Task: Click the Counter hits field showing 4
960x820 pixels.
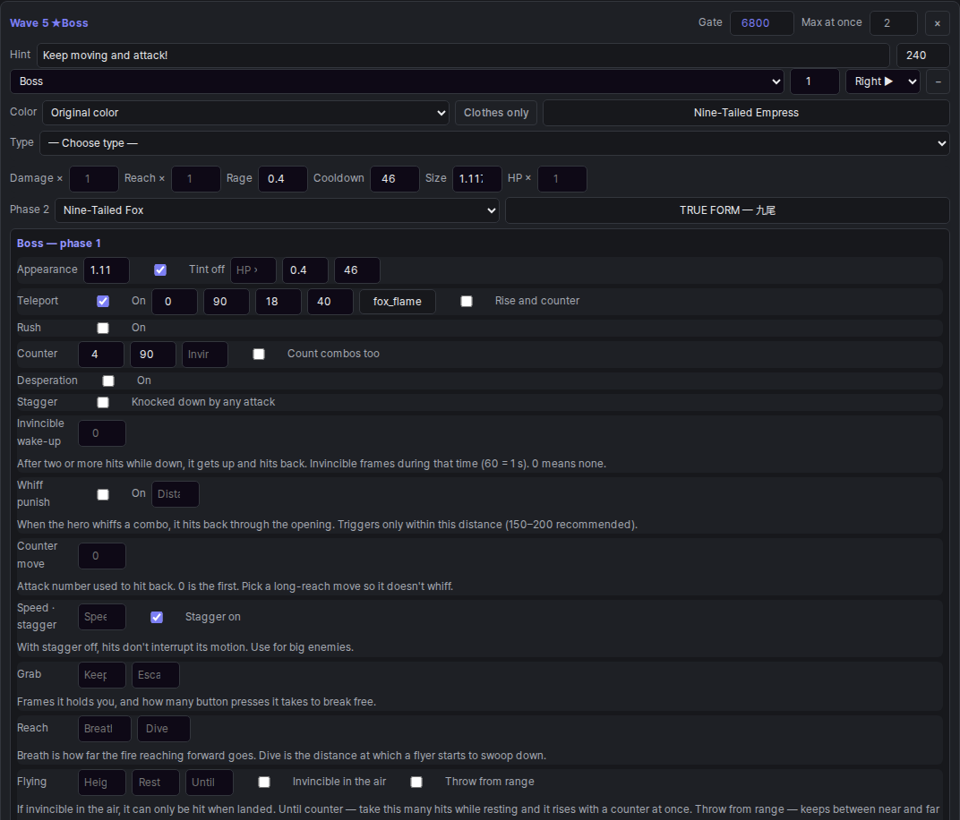Action: 101,354
